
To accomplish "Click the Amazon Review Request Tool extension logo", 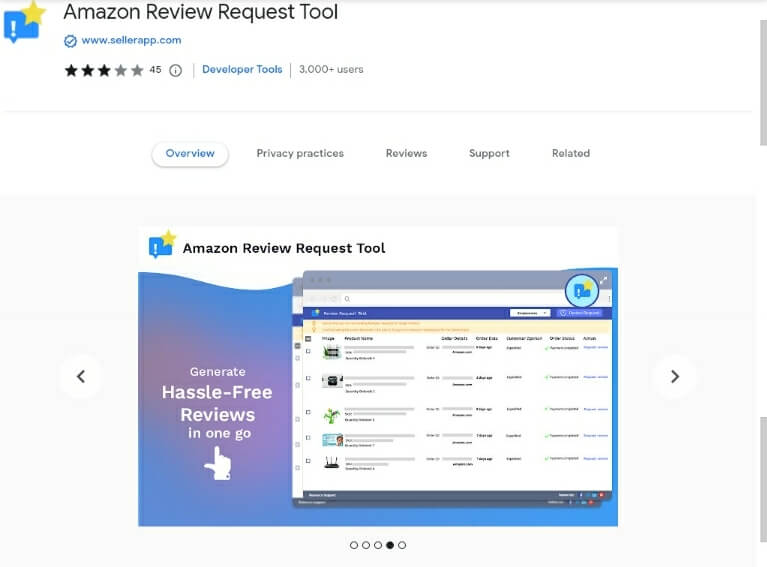I will [24, 22].
